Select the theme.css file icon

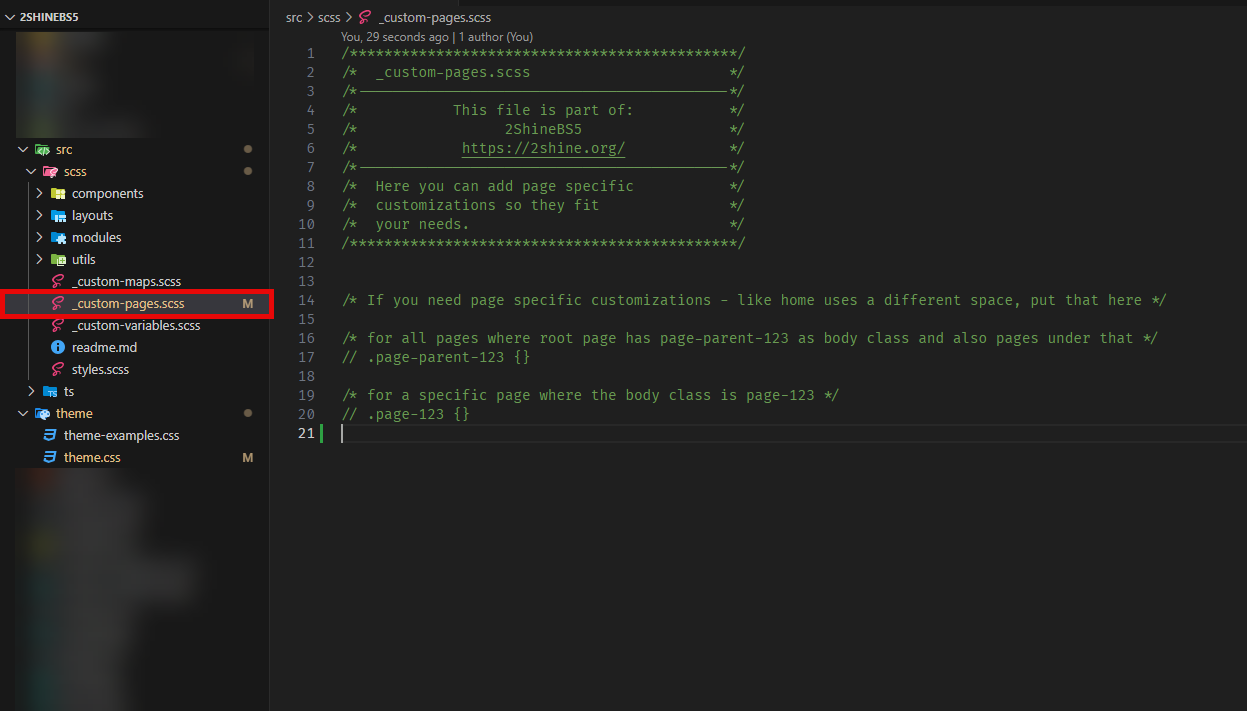(50, 457)
